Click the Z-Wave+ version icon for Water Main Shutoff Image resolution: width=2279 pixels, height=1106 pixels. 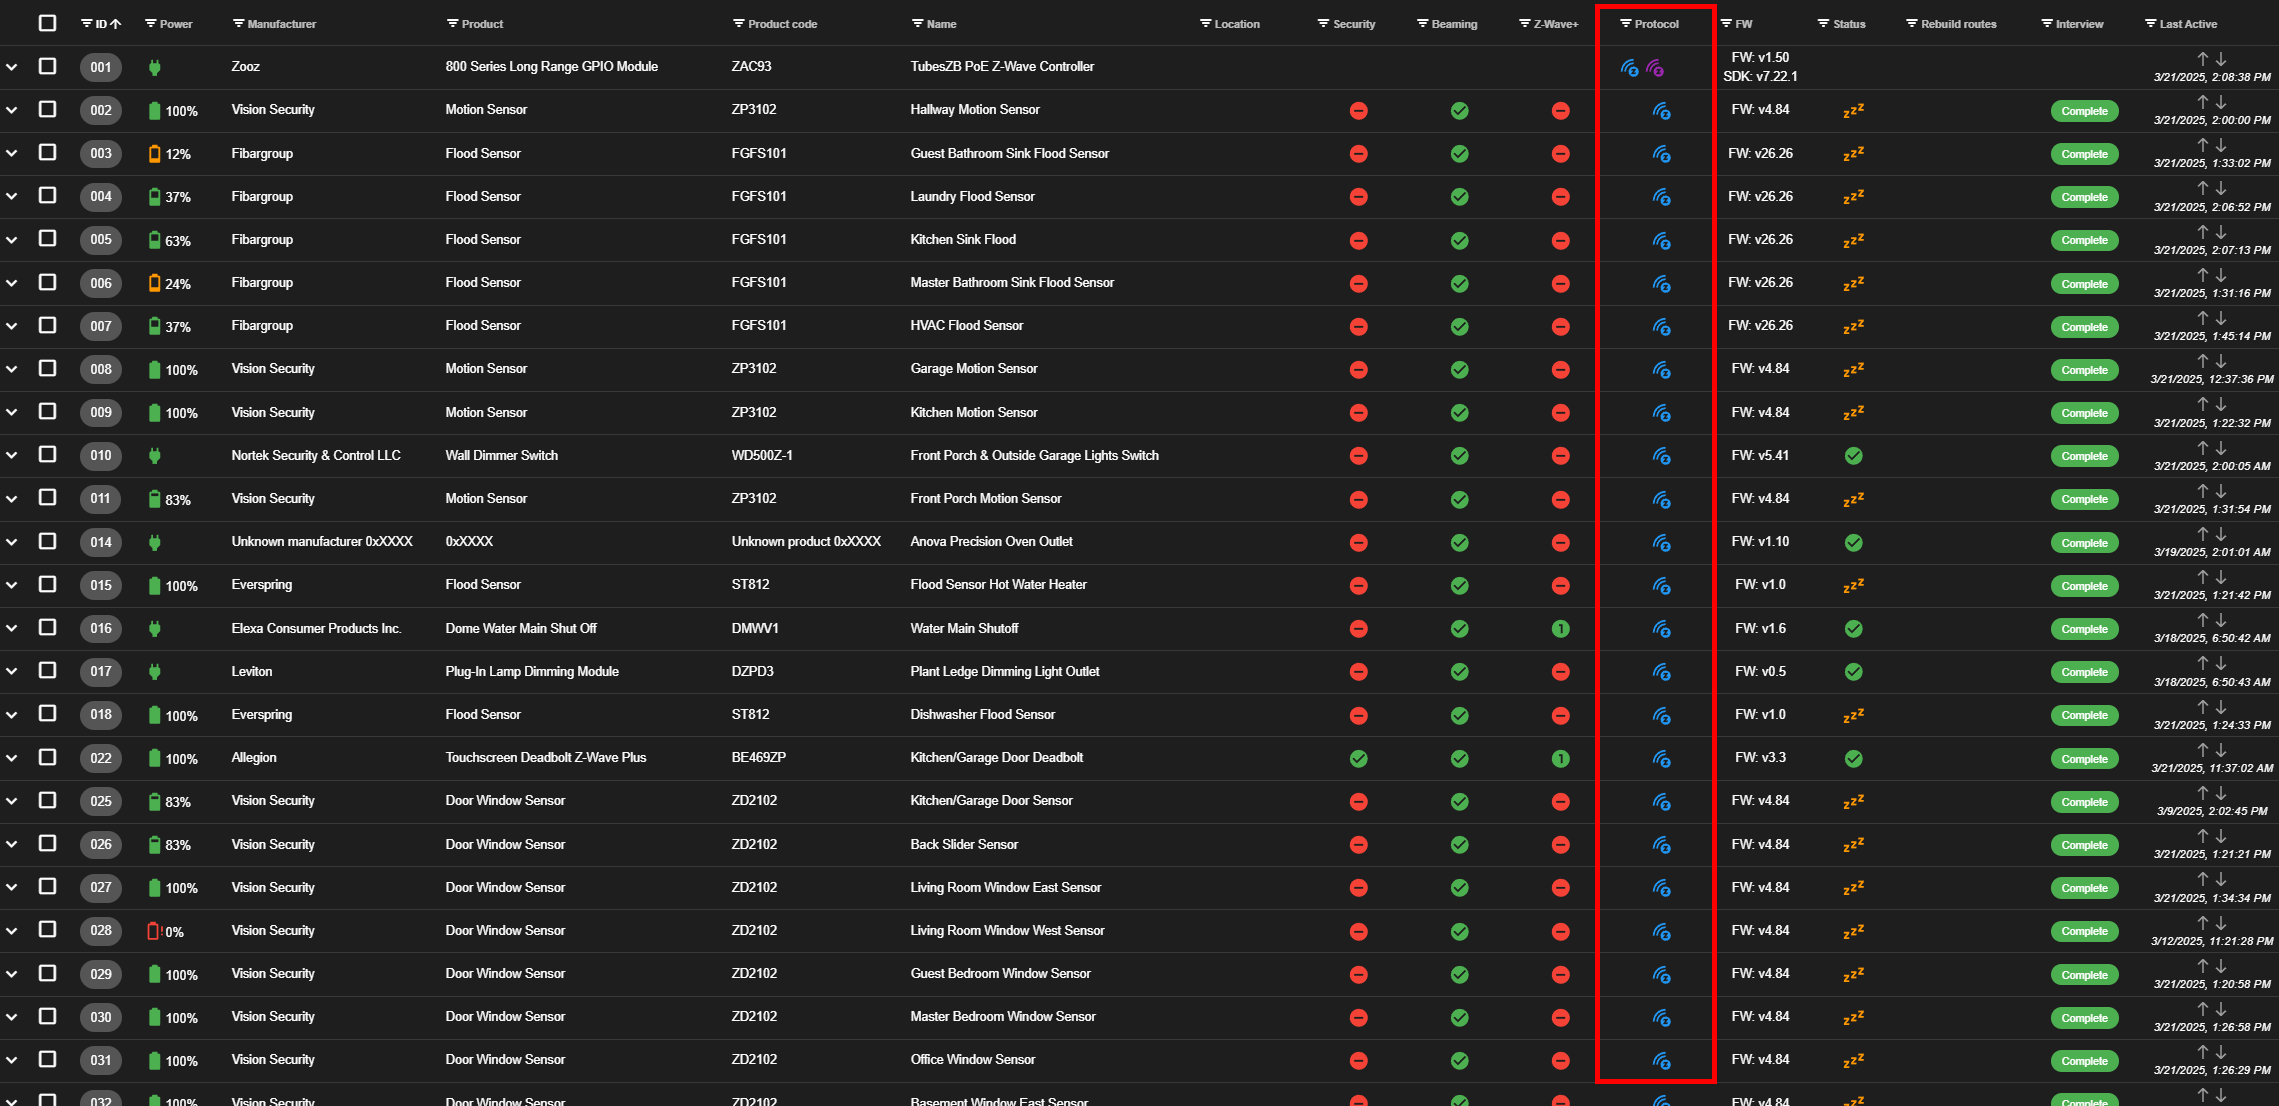1560,629
